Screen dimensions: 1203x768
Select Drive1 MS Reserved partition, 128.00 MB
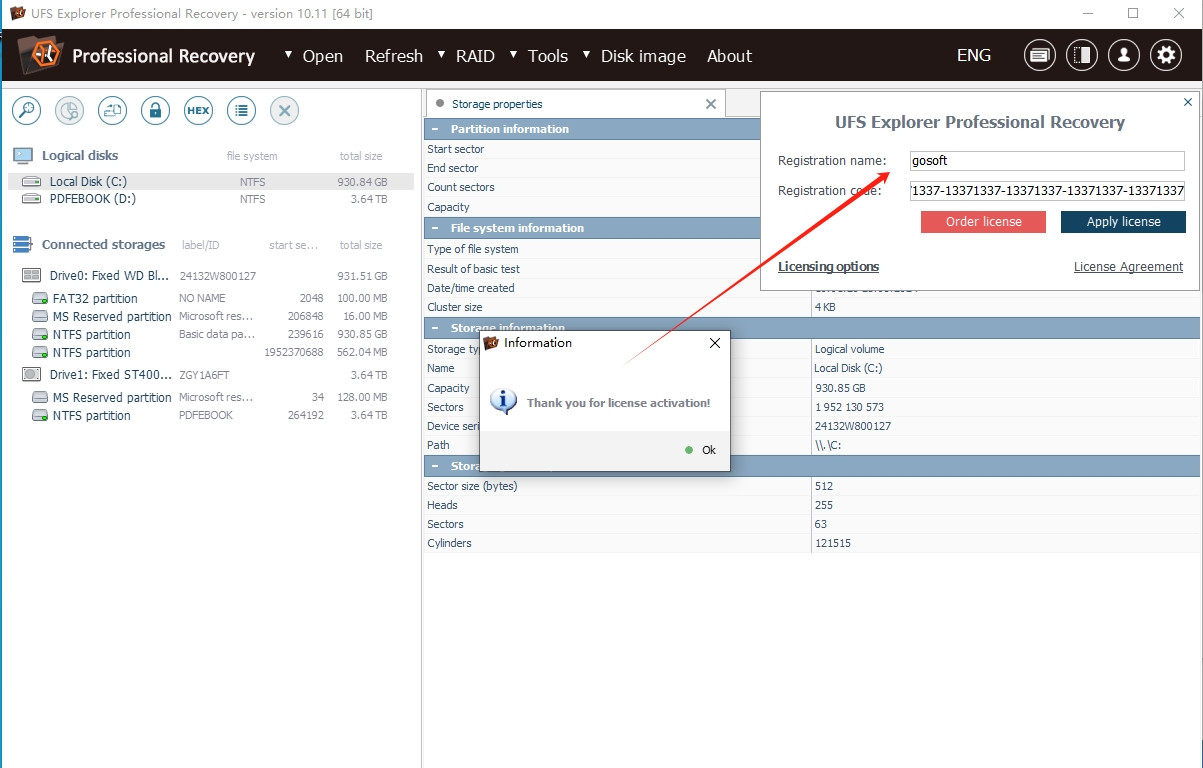pyautogui.click(x=211, y=398)
